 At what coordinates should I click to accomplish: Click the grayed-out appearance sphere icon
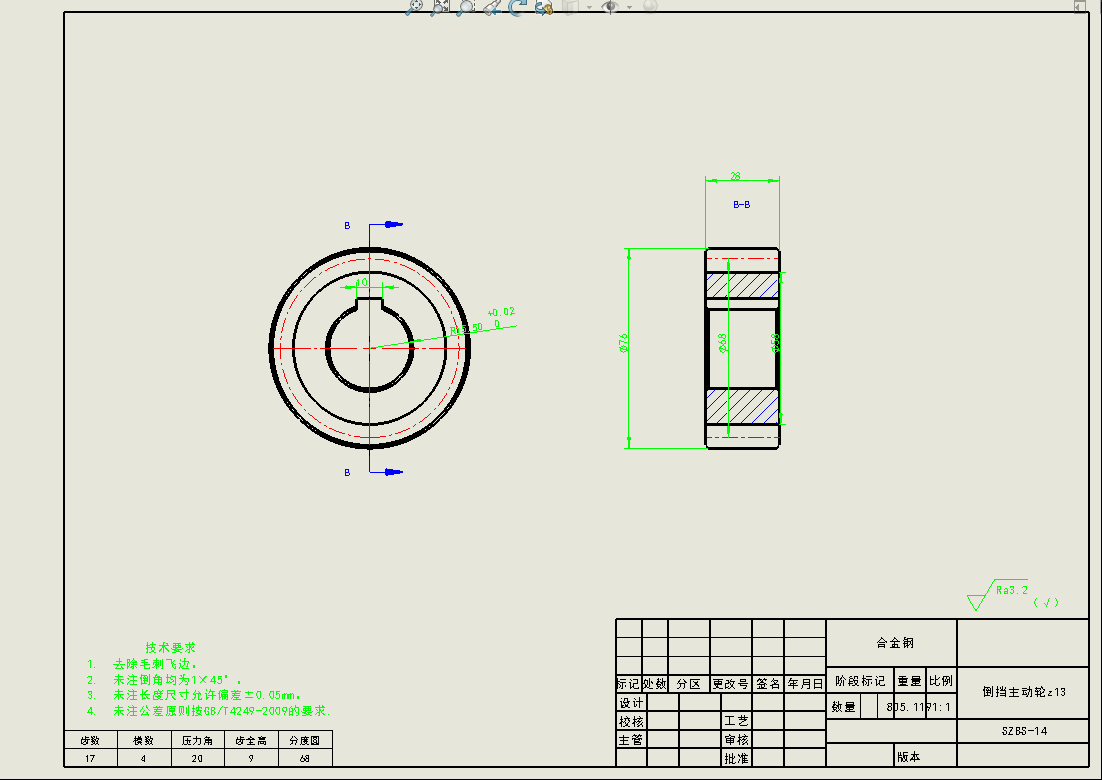pyautogui.click(x=650, y=7)
